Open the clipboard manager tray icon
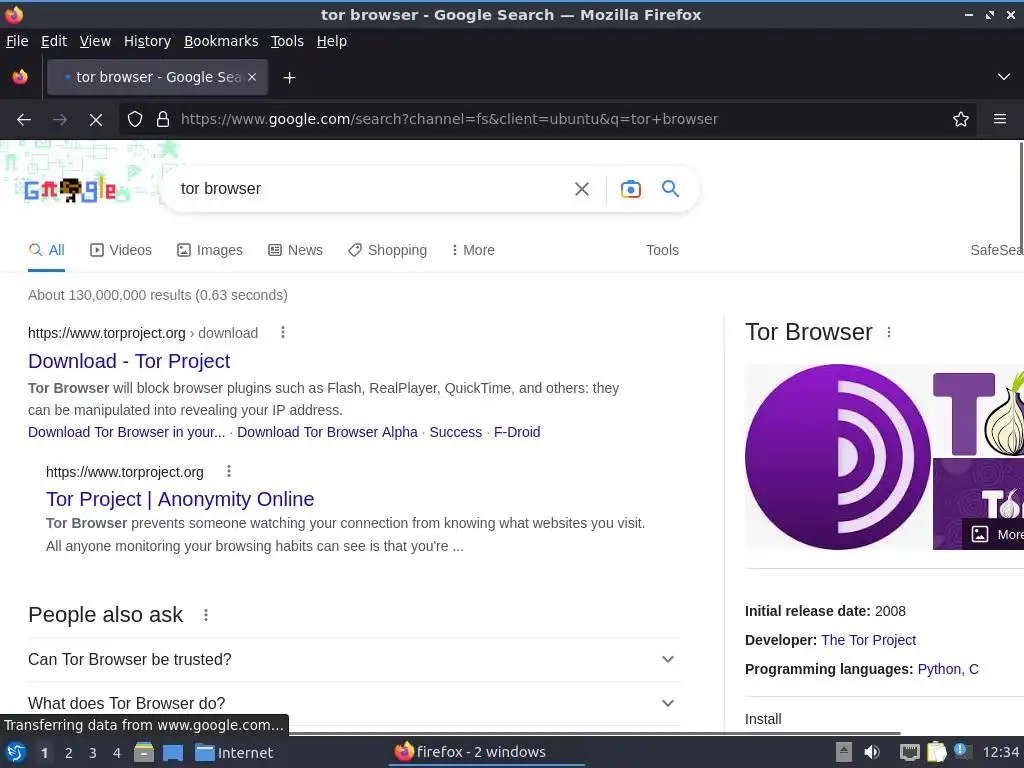Screen dimensions: 1024x768 tap(936, 752)
